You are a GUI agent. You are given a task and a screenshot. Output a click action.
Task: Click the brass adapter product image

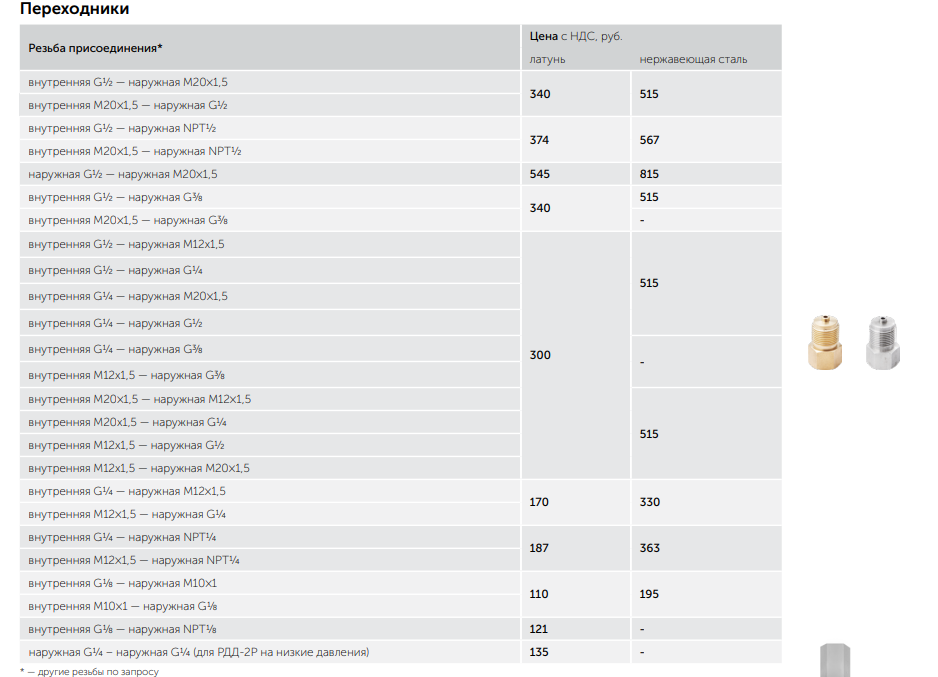point(824,342)
